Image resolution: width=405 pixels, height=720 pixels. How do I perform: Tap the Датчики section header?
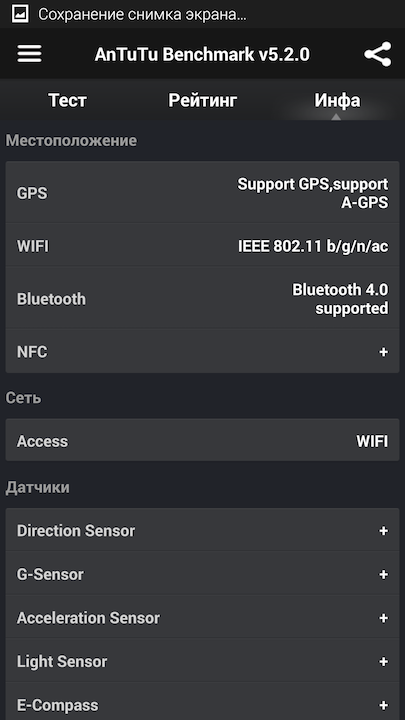[x=38, y=487]
